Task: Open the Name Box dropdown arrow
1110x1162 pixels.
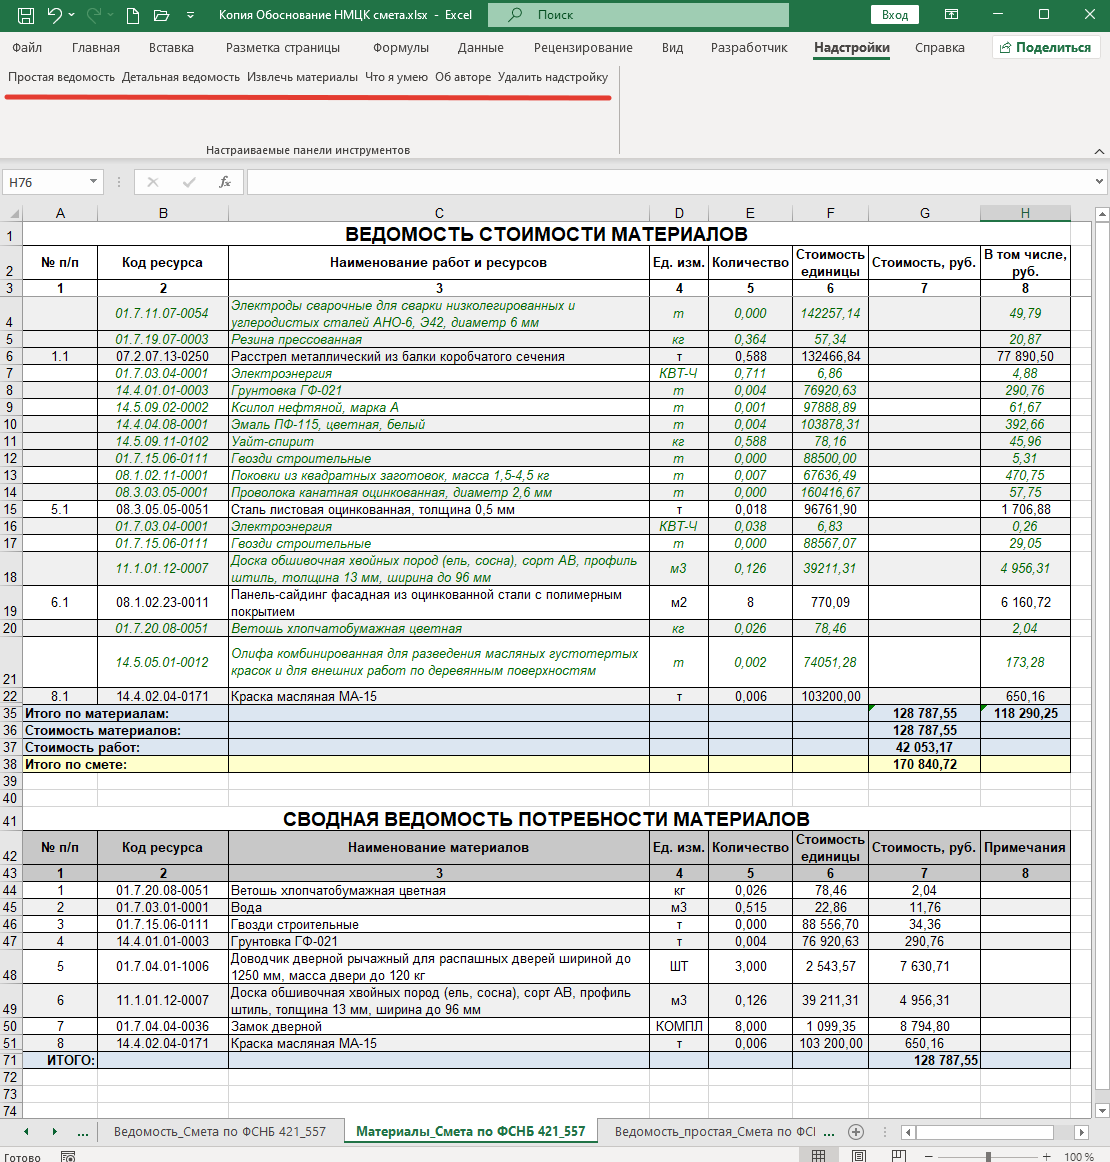Action: click(x=94, y=182)
